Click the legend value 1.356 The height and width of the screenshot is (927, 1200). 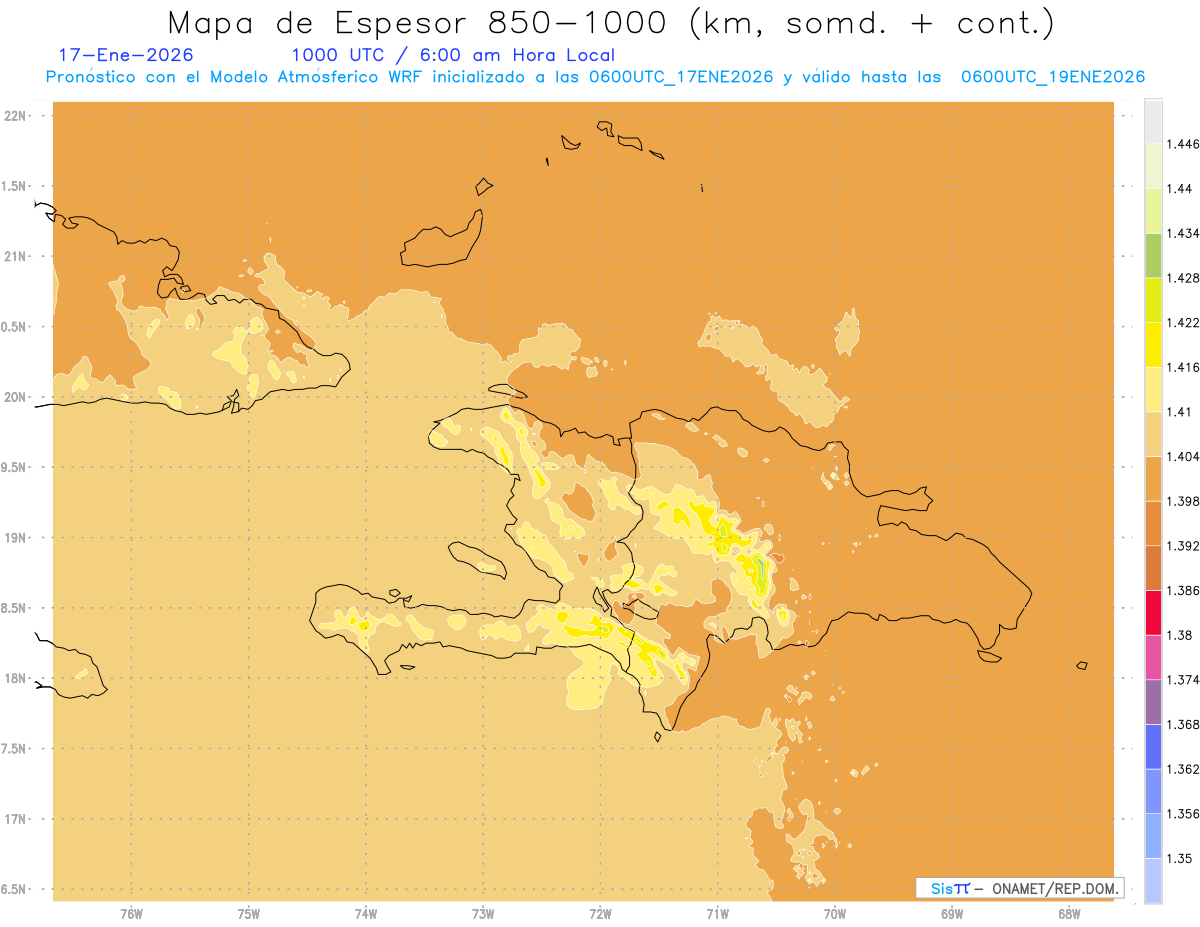pos(1183,814)
